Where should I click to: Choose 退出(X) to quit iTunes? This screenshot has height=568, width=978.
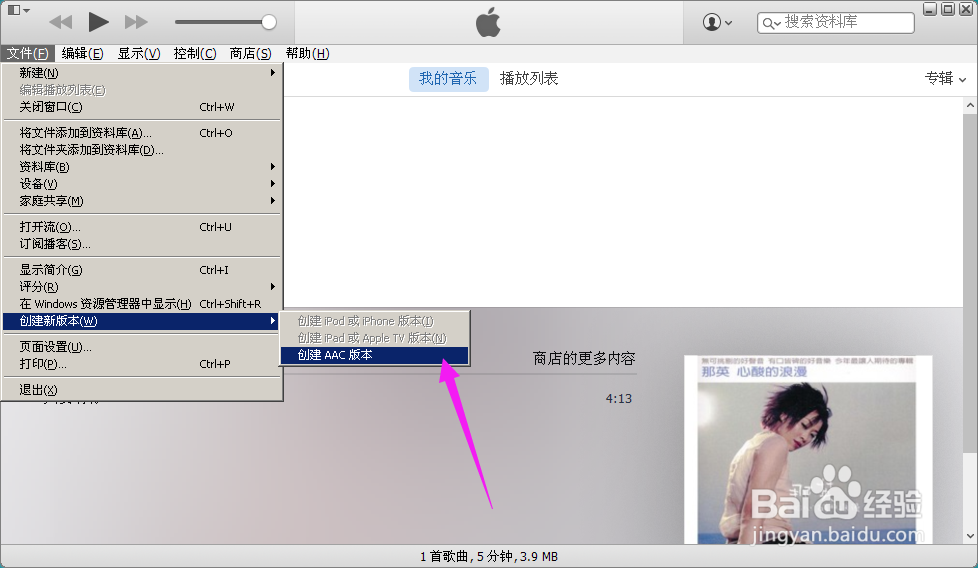142,390
